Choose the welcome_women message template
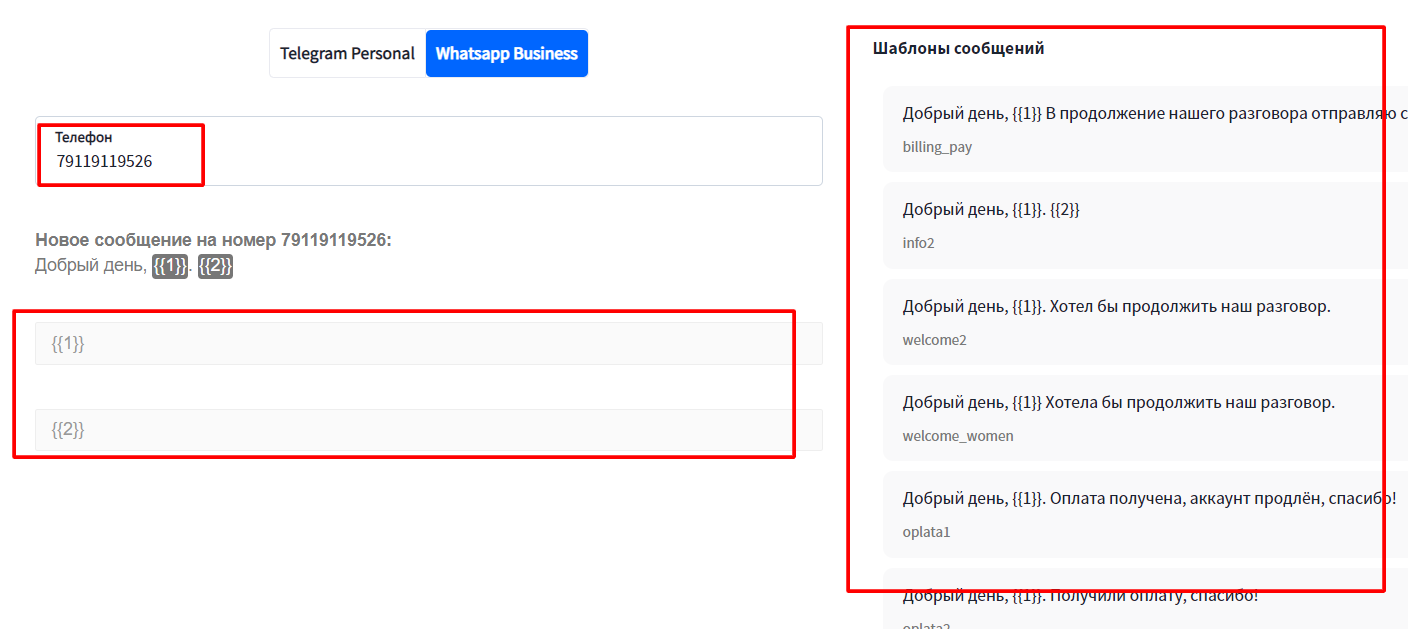The width and height of the screenshot is (1408, 629). pos(1145,418)
